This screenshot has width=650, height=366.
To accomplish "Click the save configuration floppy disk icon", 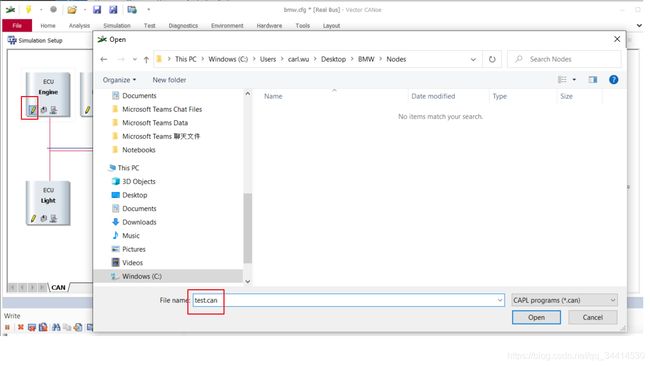I will 97,9.
